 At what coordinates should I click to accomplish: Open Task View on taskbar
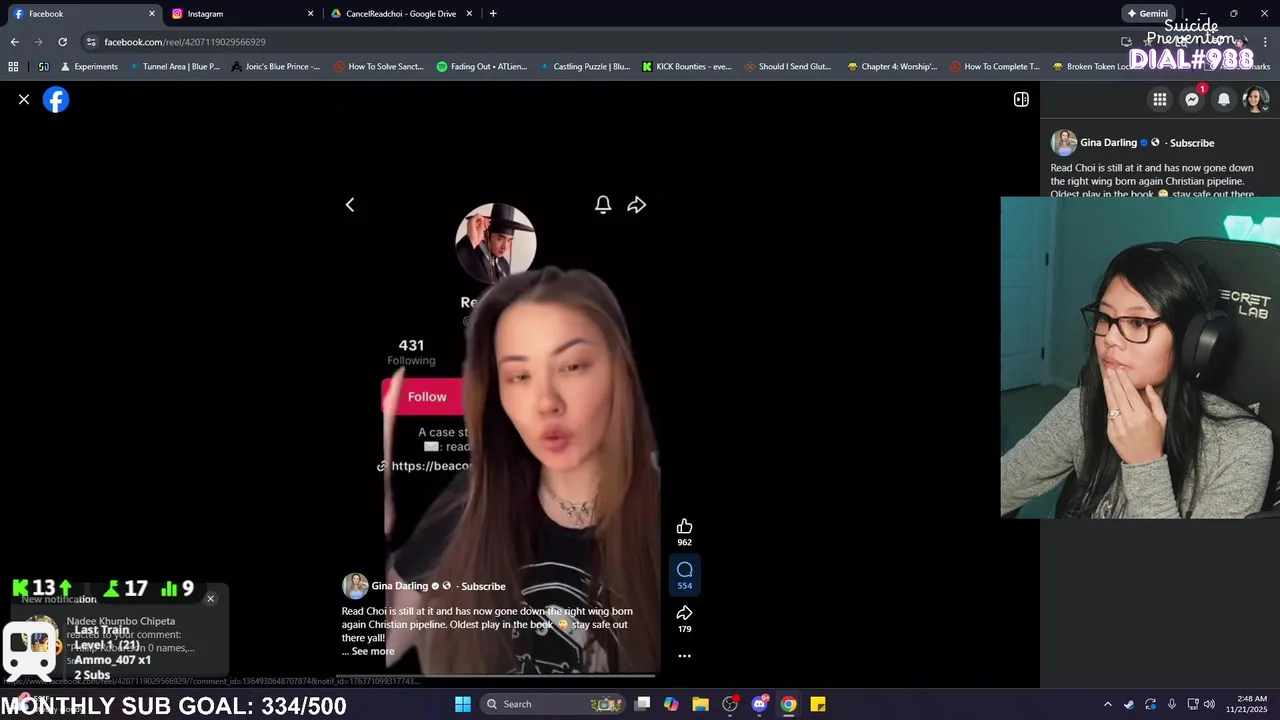click(x=643, y=704)
